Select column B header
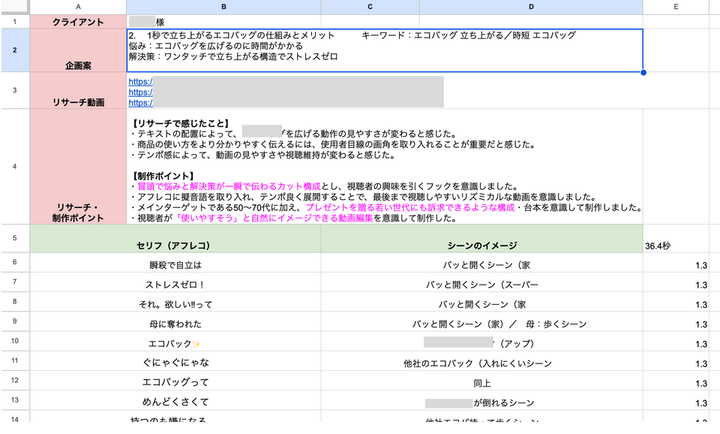Screen dimensions: 720x434 (x=224, y=7)
